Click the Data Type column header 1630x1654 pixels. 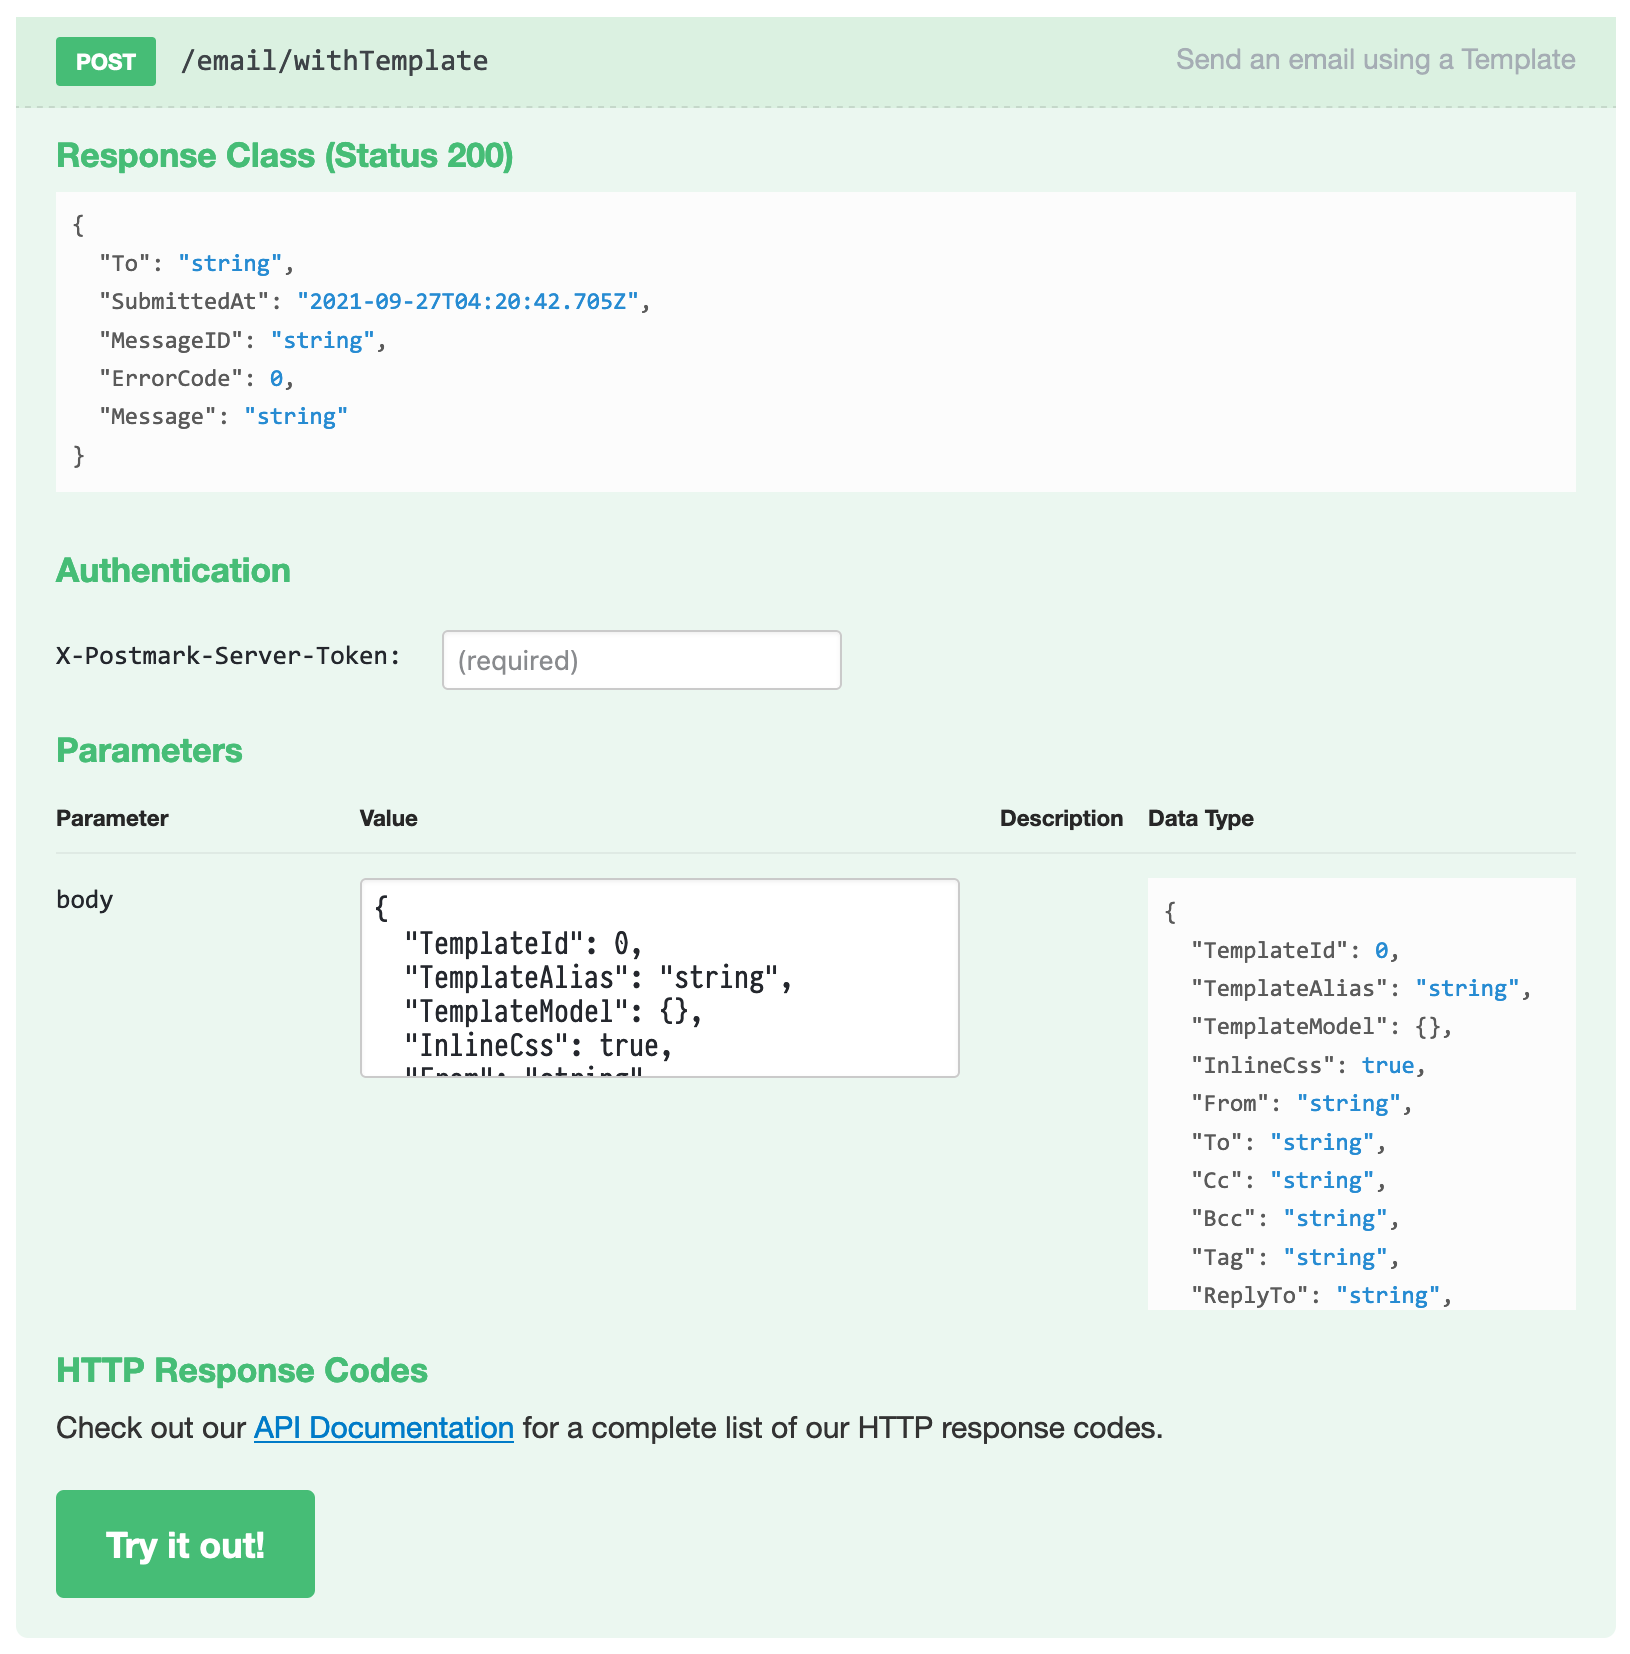(x=1201, y=818)
